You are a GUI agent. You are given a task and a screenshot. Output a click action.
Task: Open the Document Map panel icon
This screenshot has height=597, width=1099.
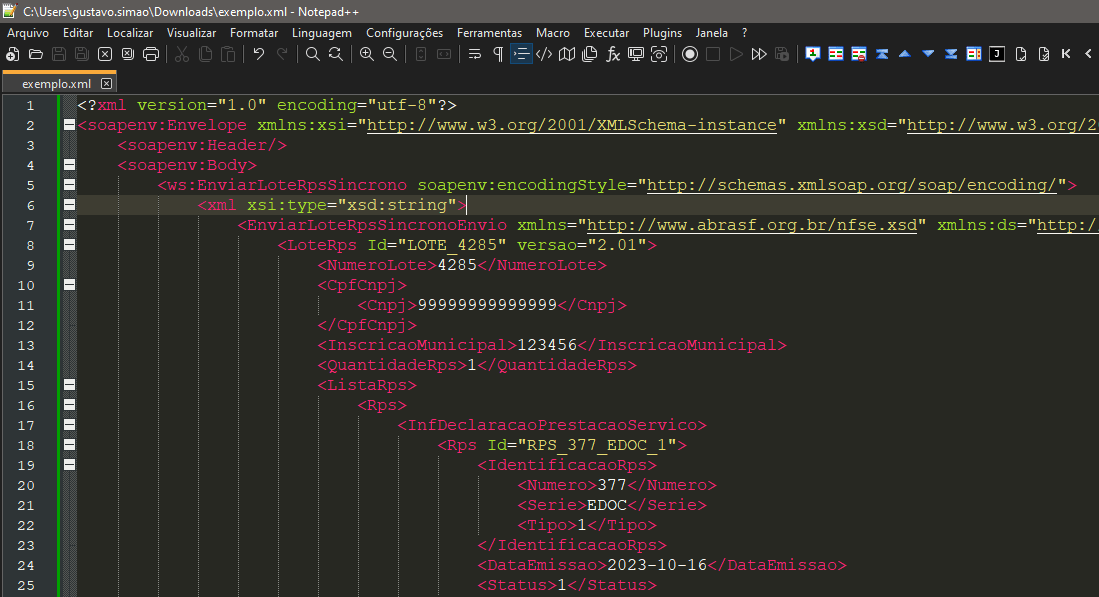coord(566,55)
